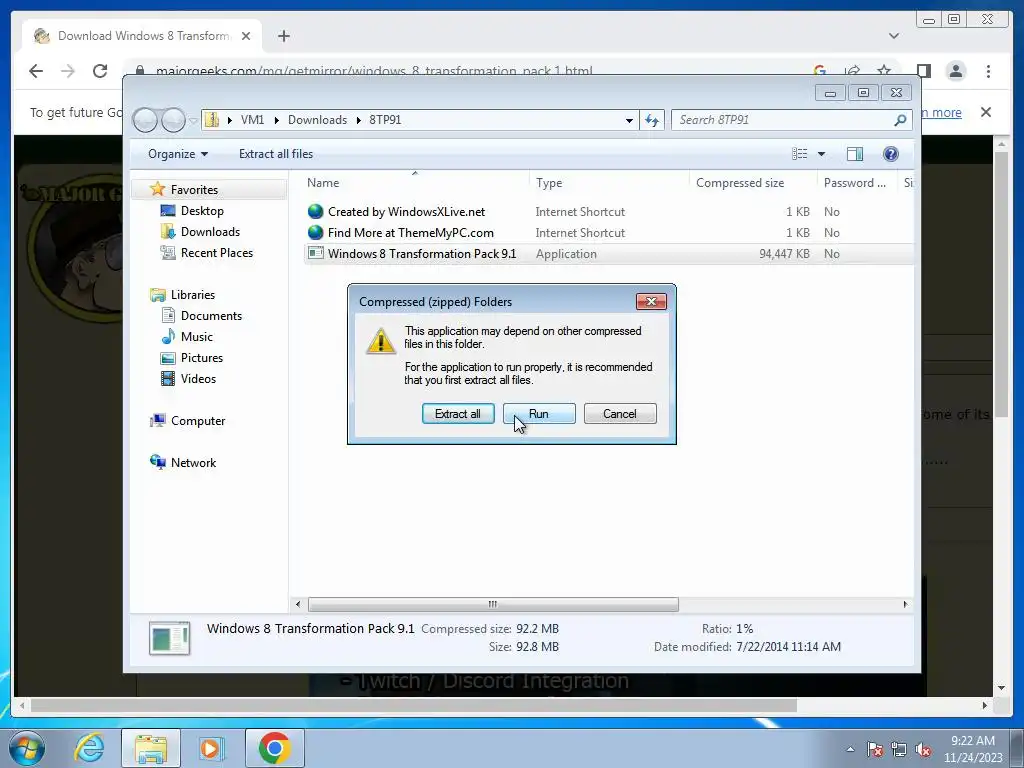Open Chrome tab search dropdown arrow

(x=894, y=36)
